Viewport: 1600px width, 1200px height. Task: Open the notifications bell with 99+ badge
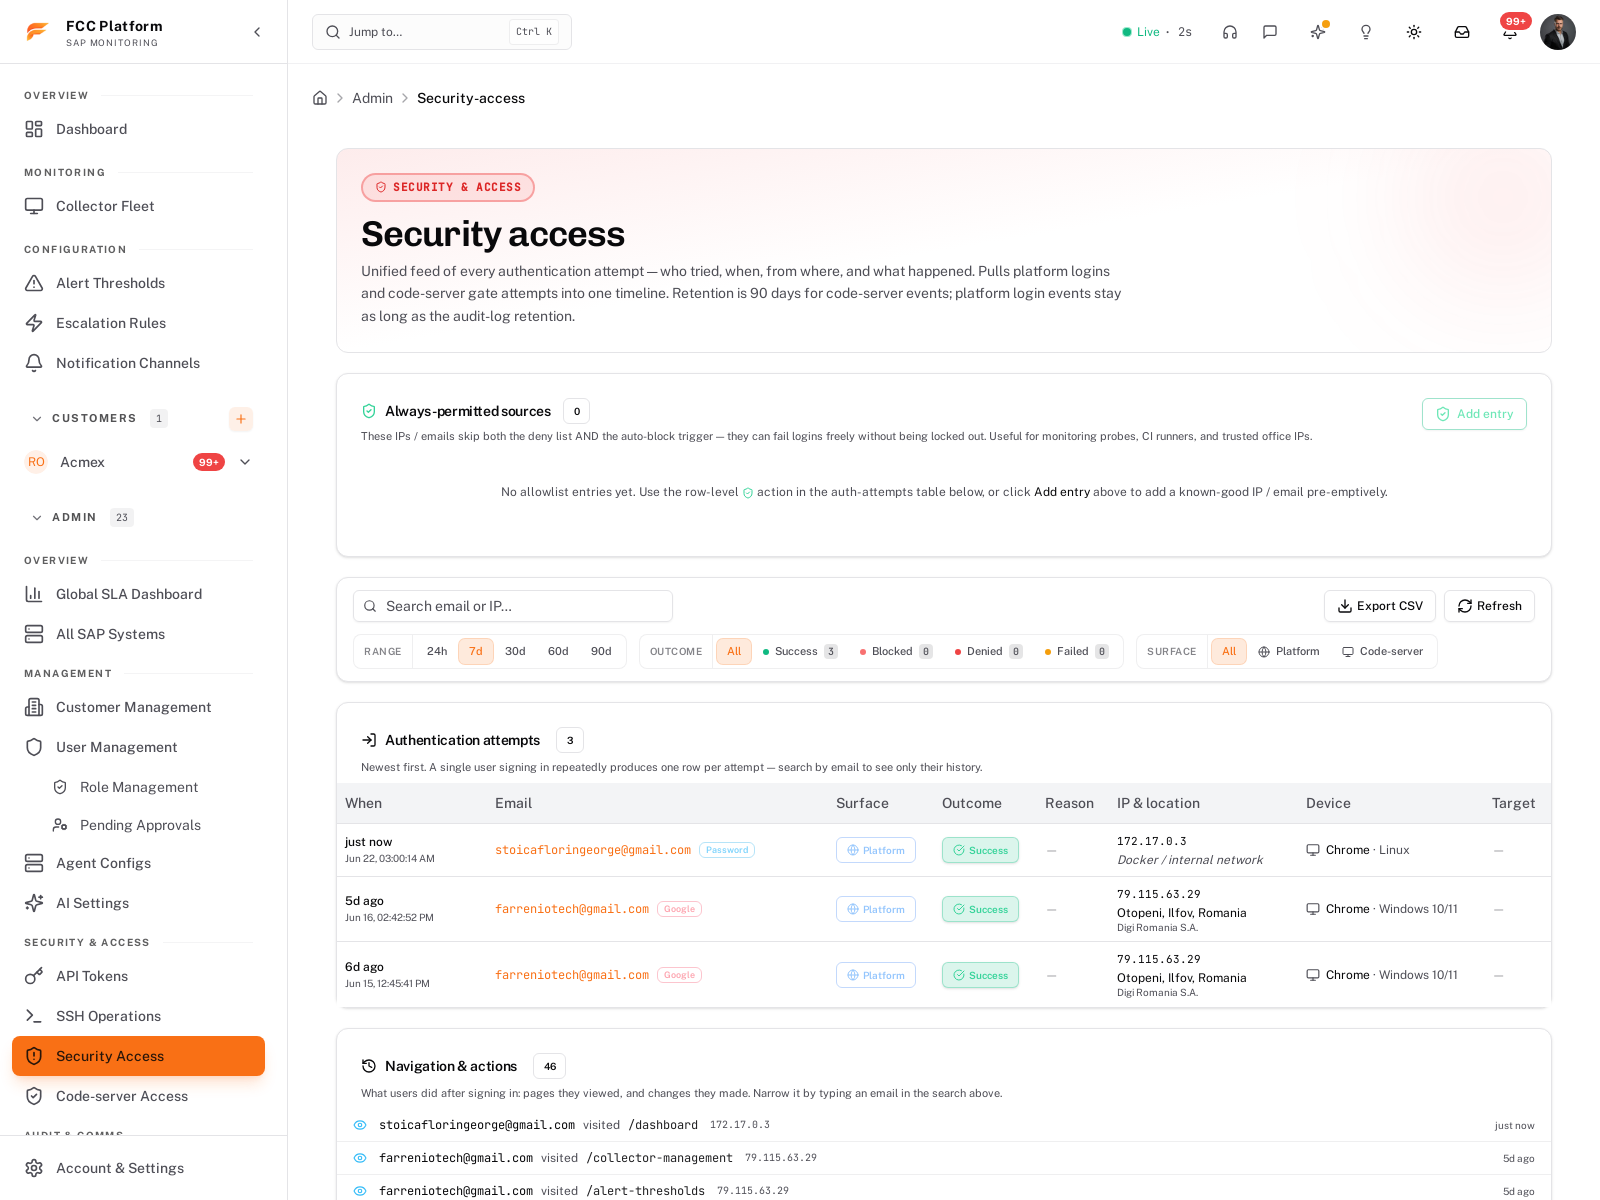click(x=1510, y=32)
